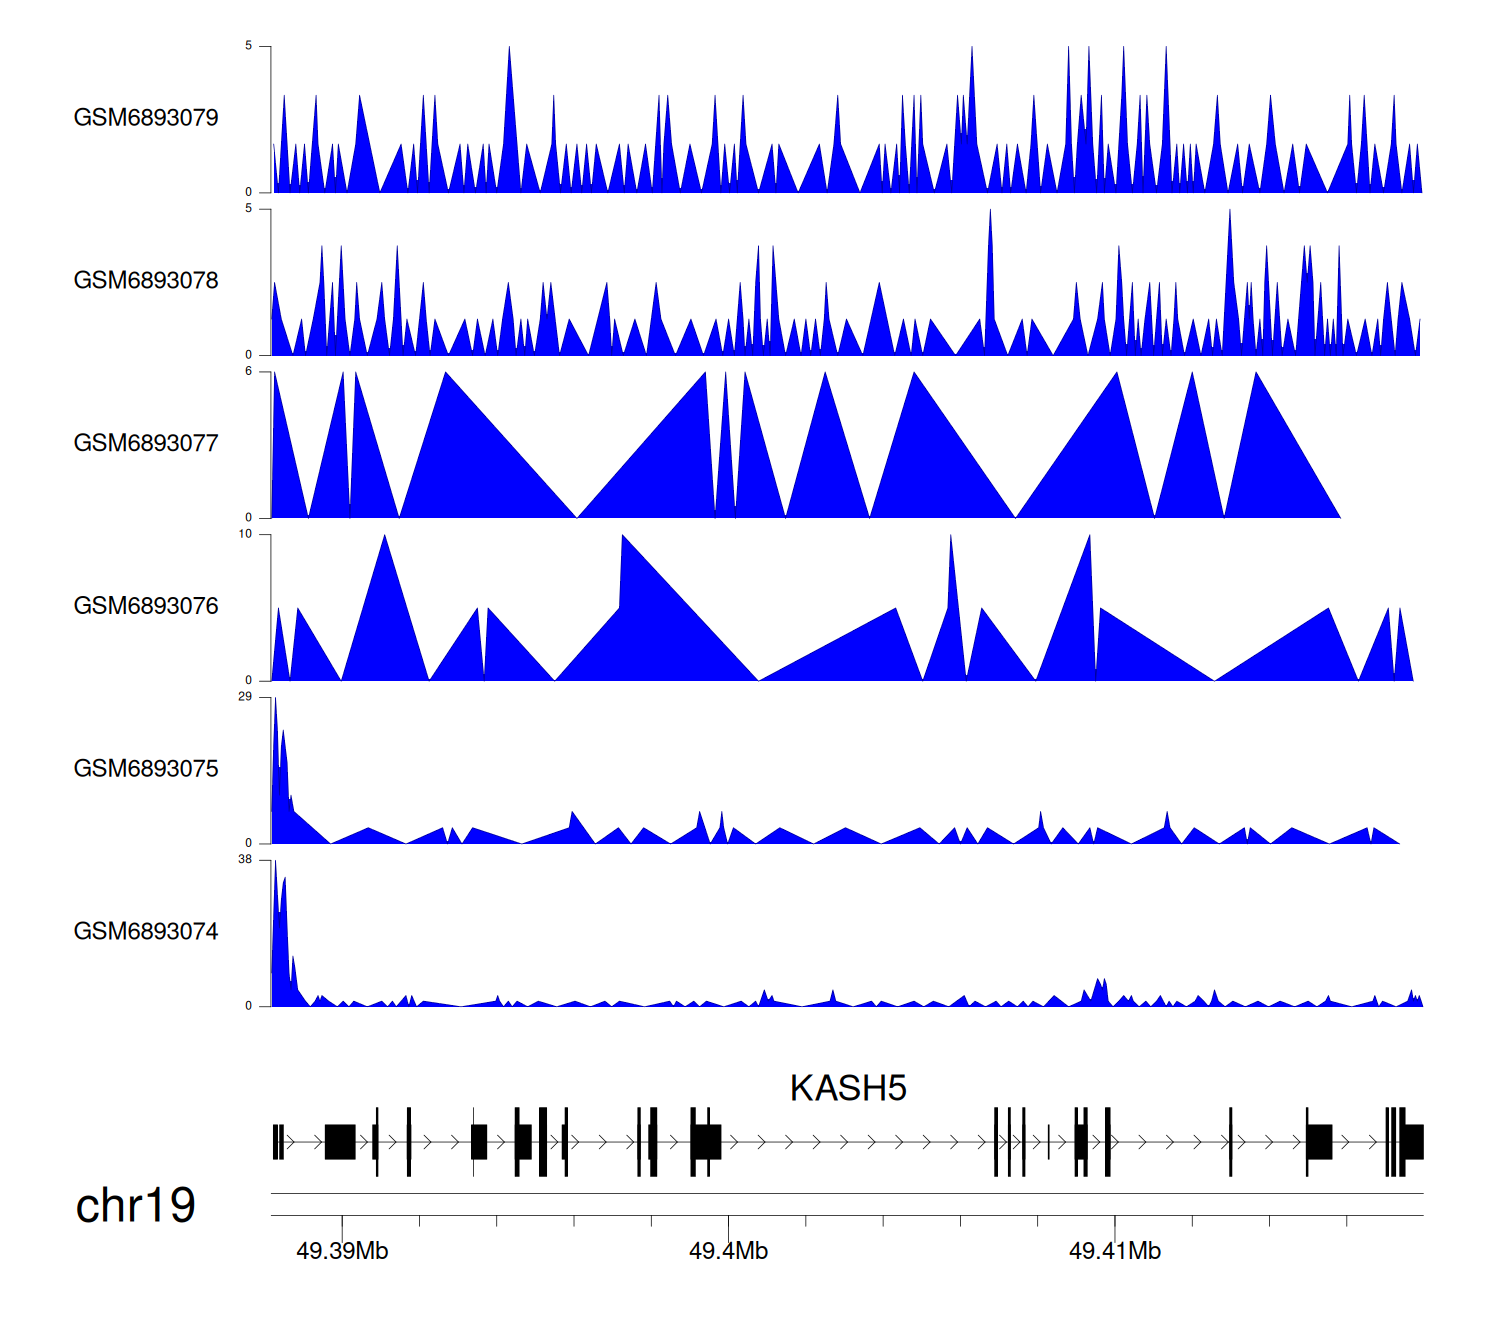Click the y-axis maximum 38 on GSM6893074
The height and width of the screenshot is (1320, 1500).
[x=245, y=860]
